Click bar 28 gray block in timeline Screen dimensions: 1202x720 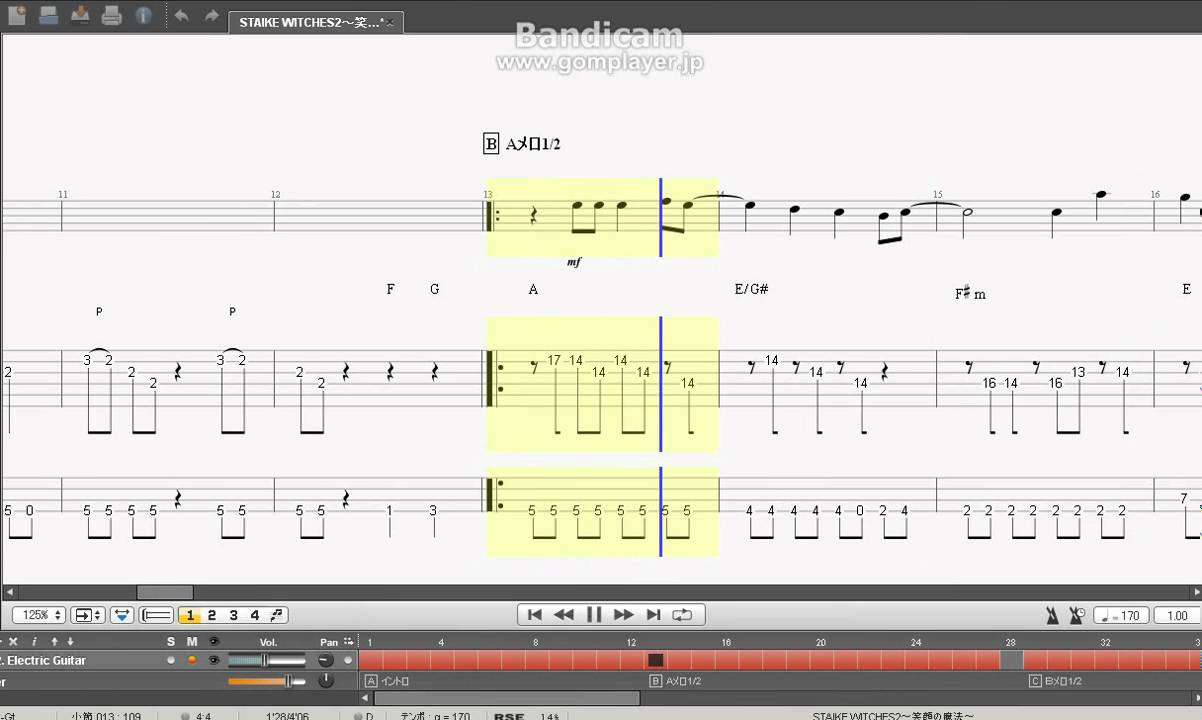click(x=1011, y=660)
